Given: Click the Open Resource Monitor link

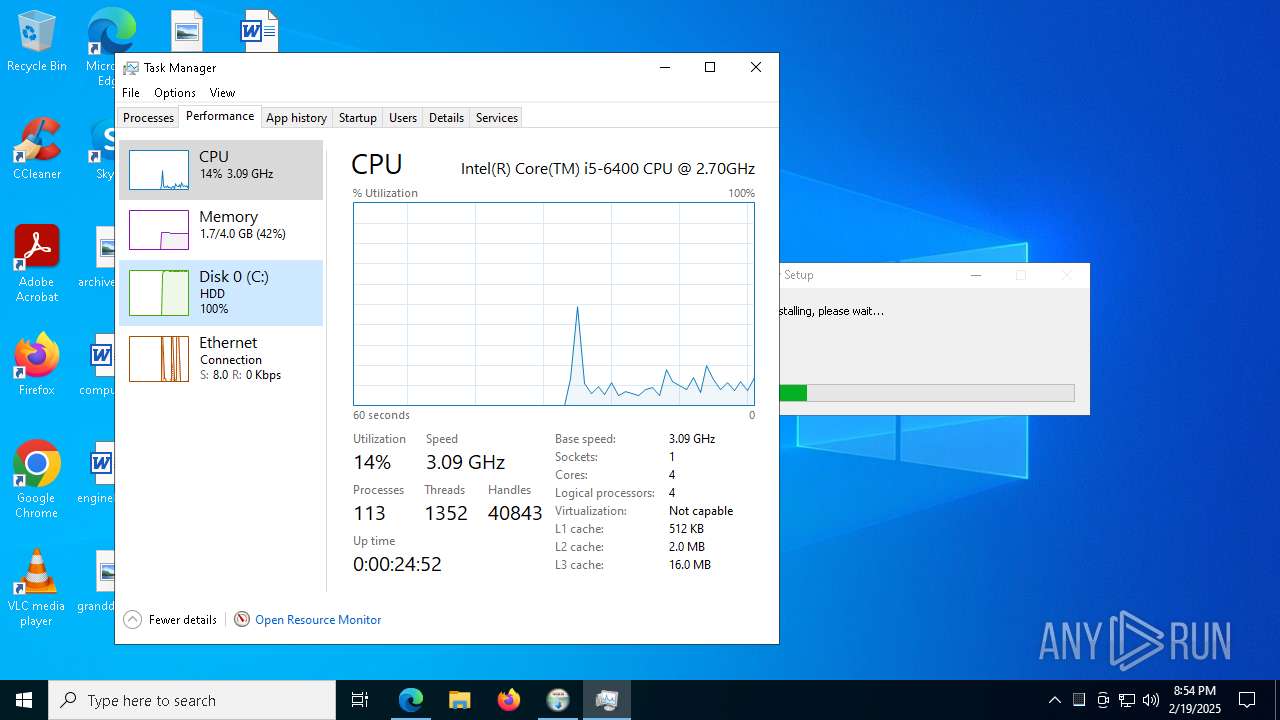Looking at the screenshot, I should [x=318, y=620].
